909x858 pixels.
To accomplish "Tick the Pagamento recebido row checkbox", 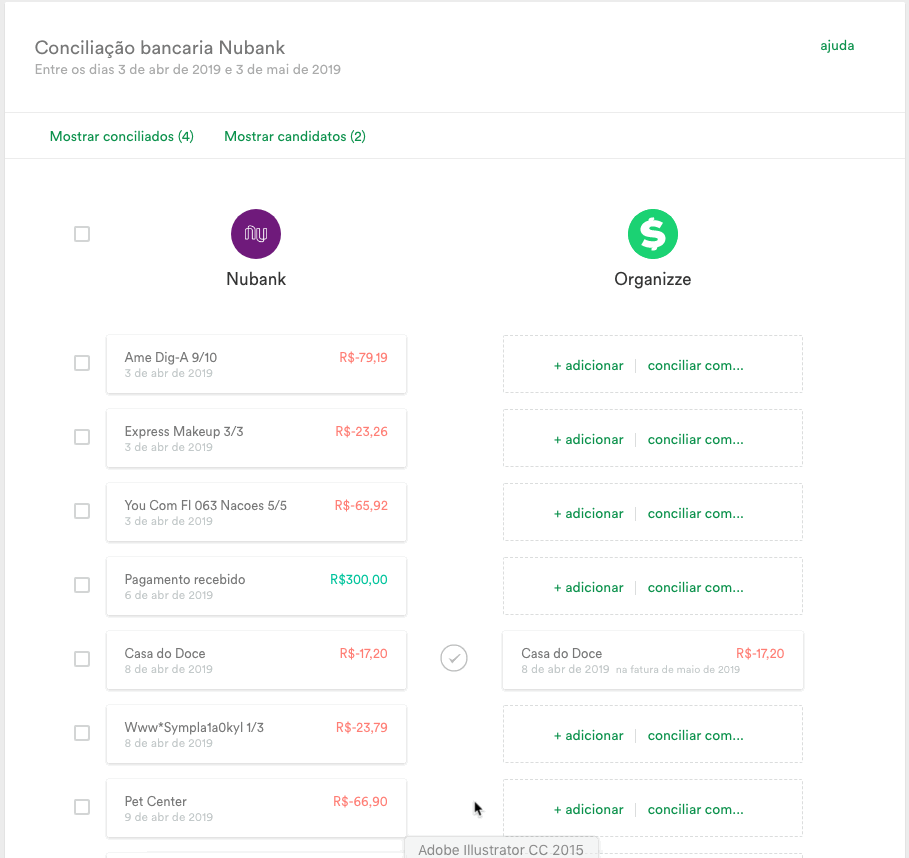I will click(82, 585).
